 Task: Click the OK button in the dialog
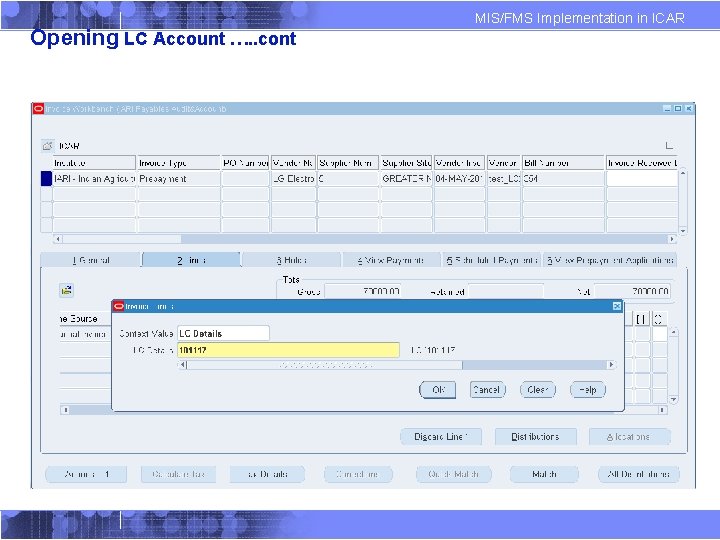pyautogui.click(x=438, y=390)
